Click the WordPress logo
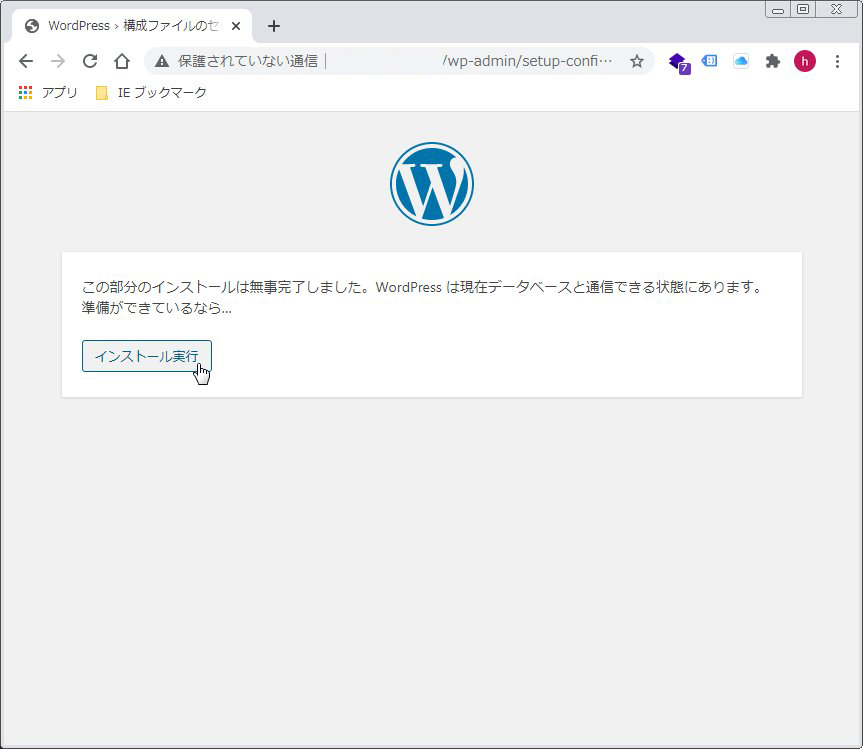 (432, 184)
